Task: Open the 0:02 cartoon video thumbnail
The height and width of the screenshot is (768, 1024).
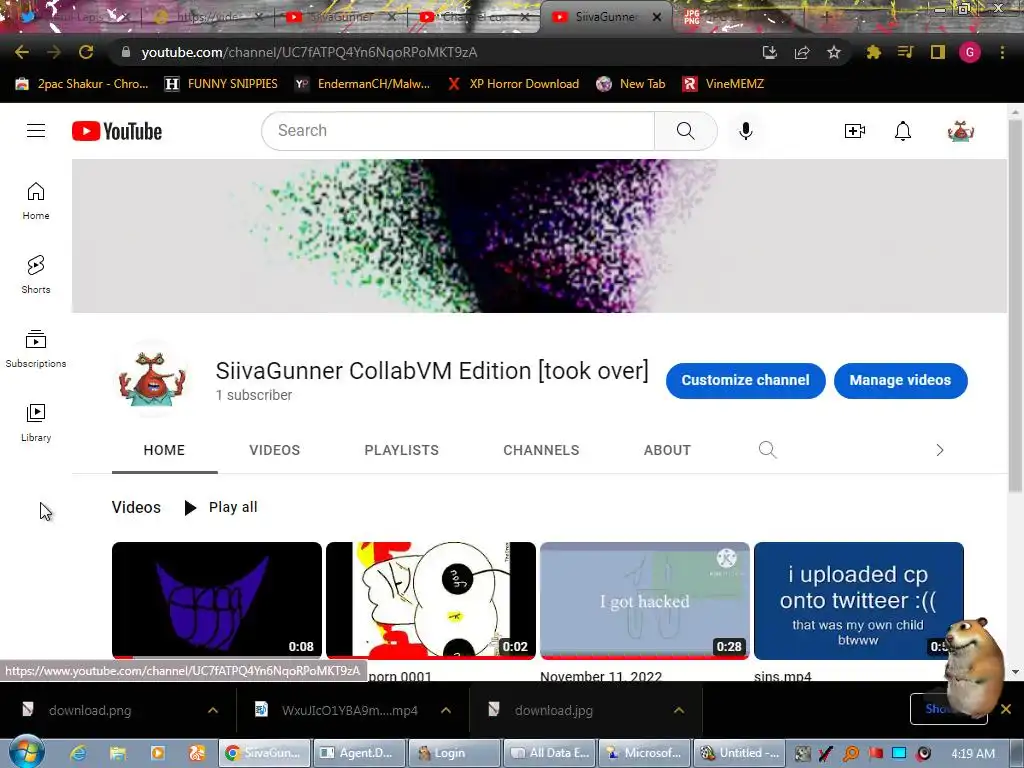Action: [431, 600]
